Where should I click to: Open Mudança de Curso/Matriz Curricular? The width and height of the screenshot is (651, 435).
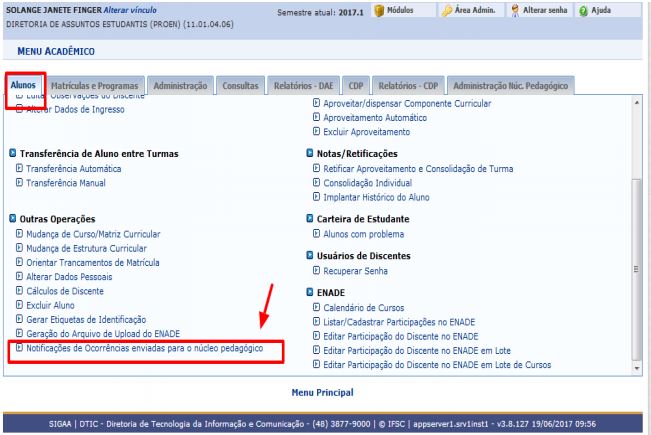point(94,233)
